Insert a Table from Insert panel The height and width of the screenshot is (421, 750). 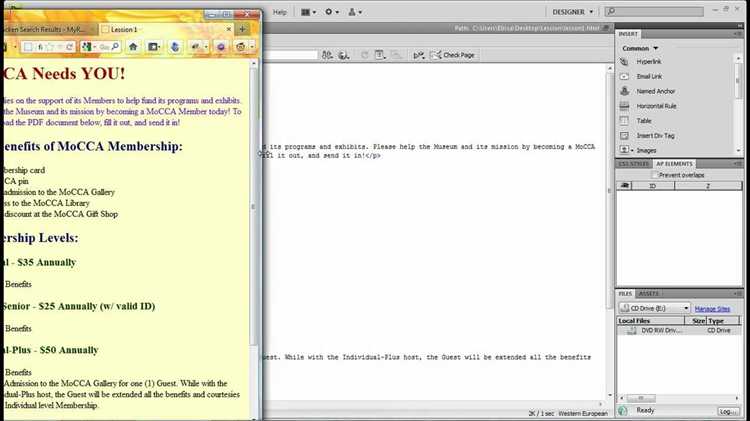tap(626, 121)
